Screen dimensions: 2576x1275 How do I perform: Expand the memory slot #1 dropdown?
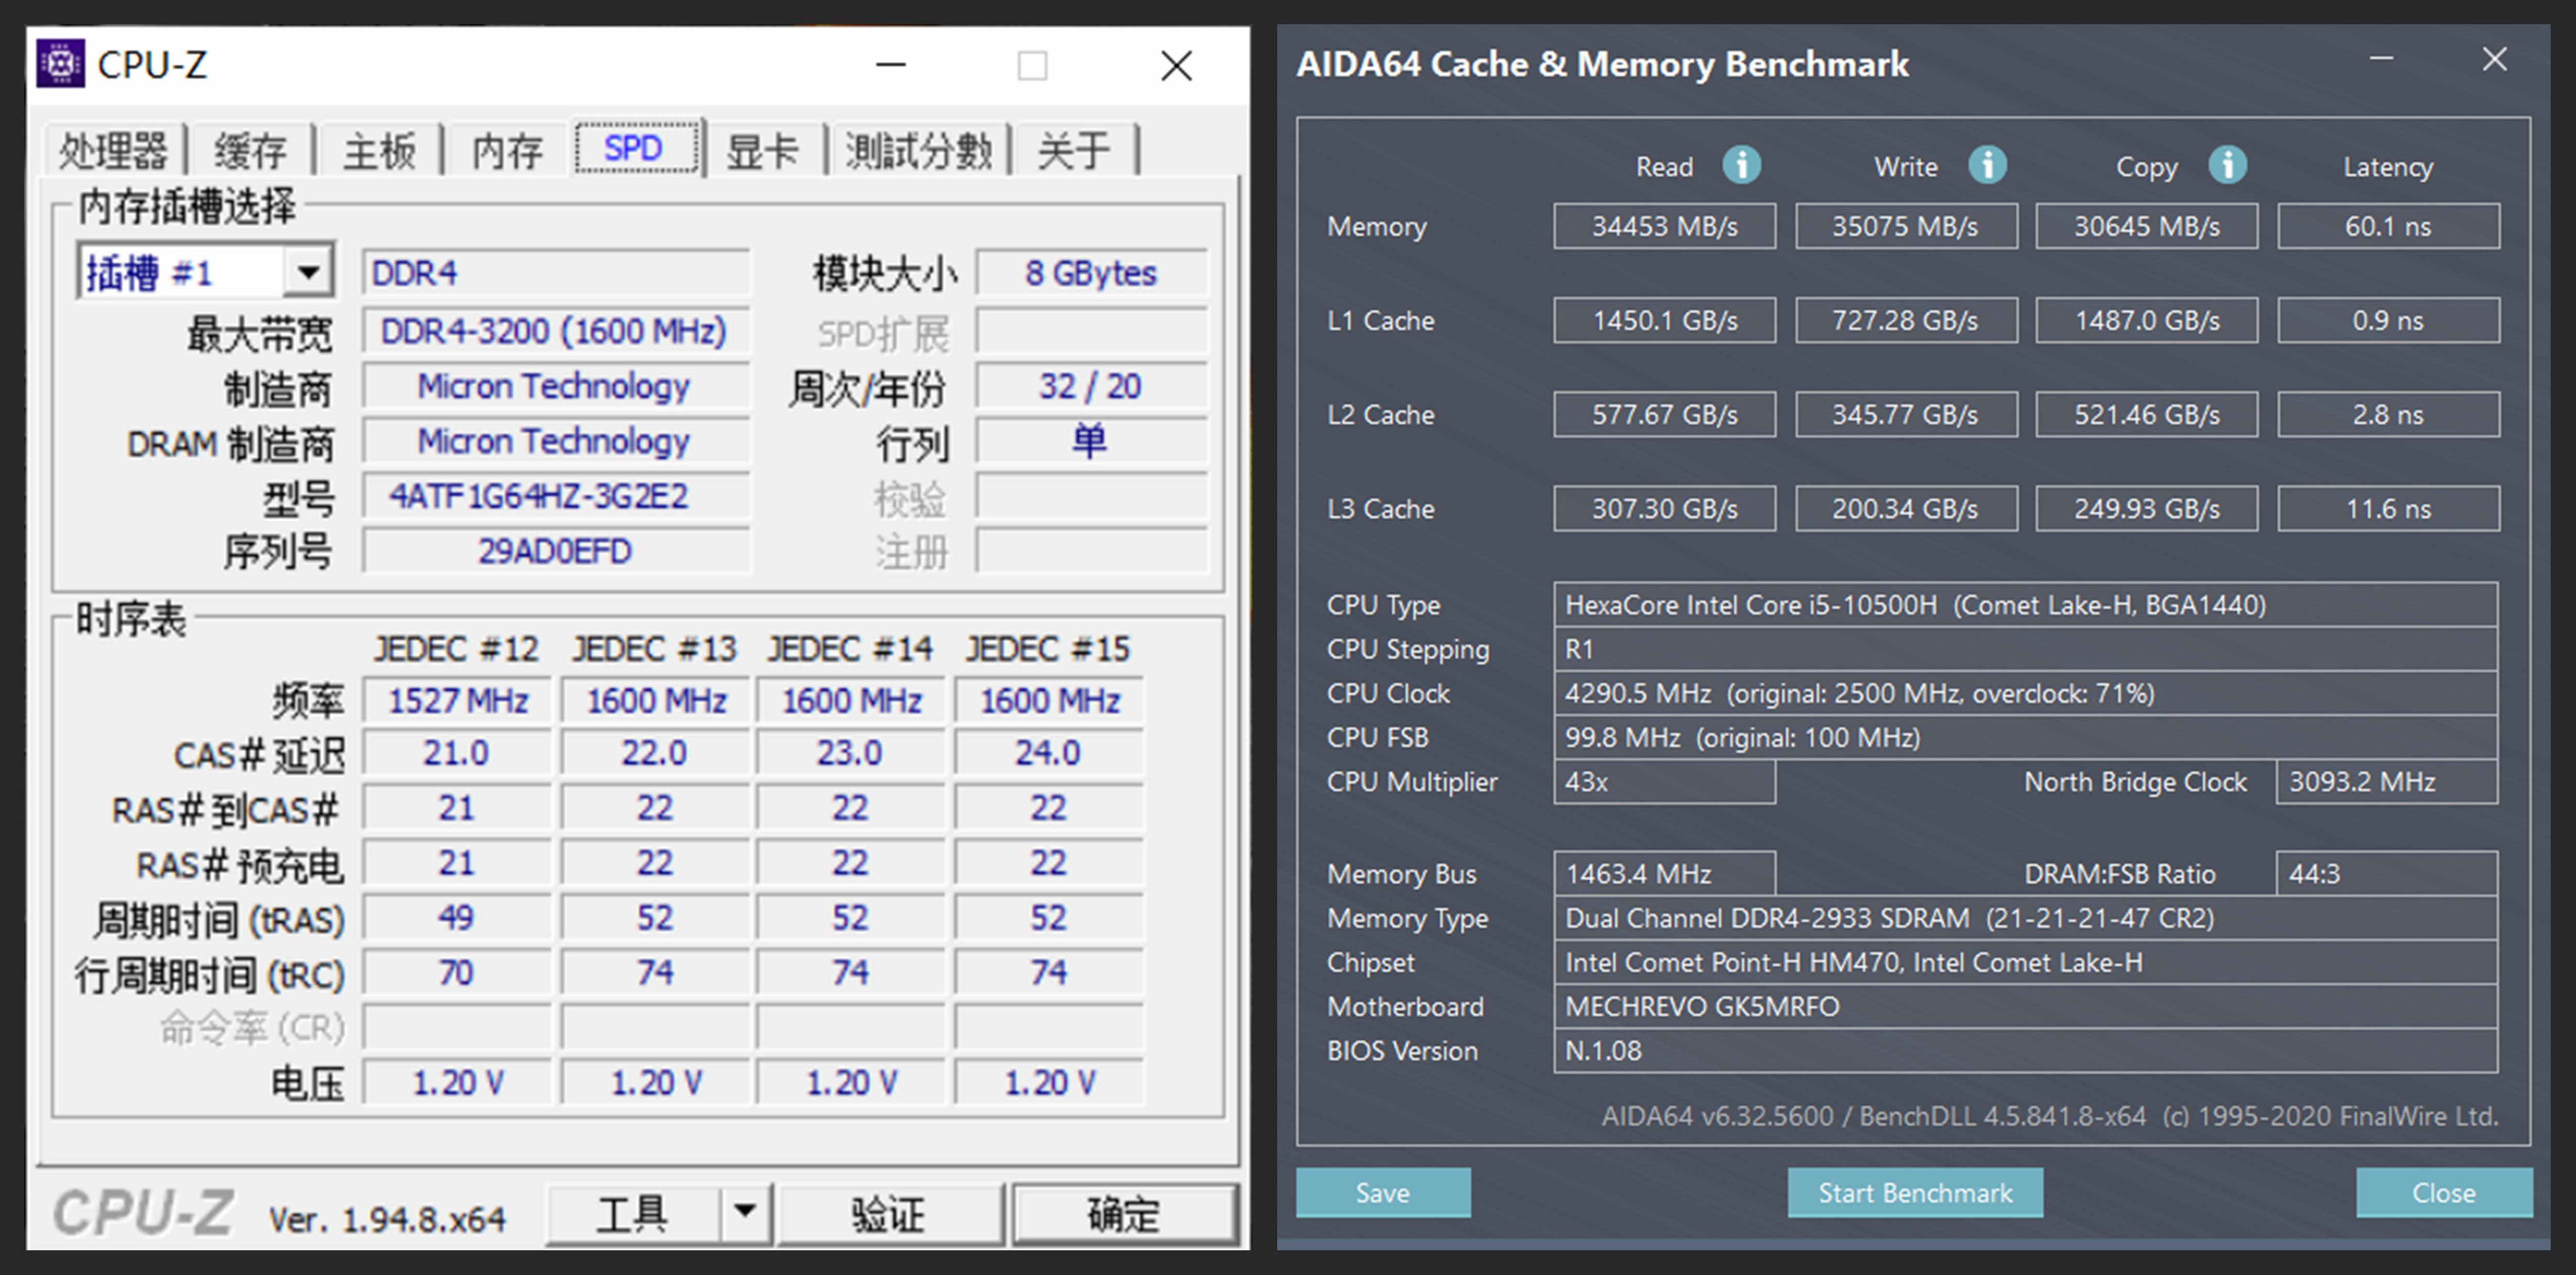coord(307,272)
